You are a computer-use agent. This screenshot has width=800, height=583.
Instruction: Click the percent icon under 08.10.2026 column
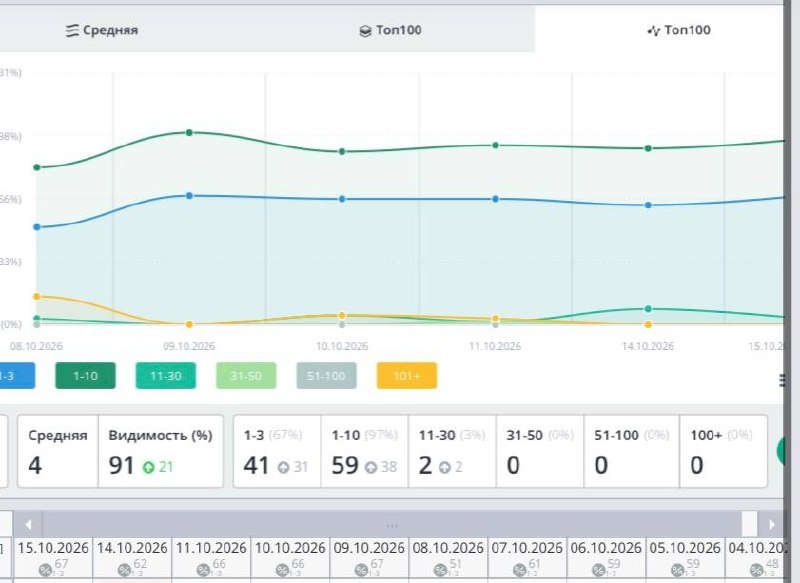click(x=440, y=570)
